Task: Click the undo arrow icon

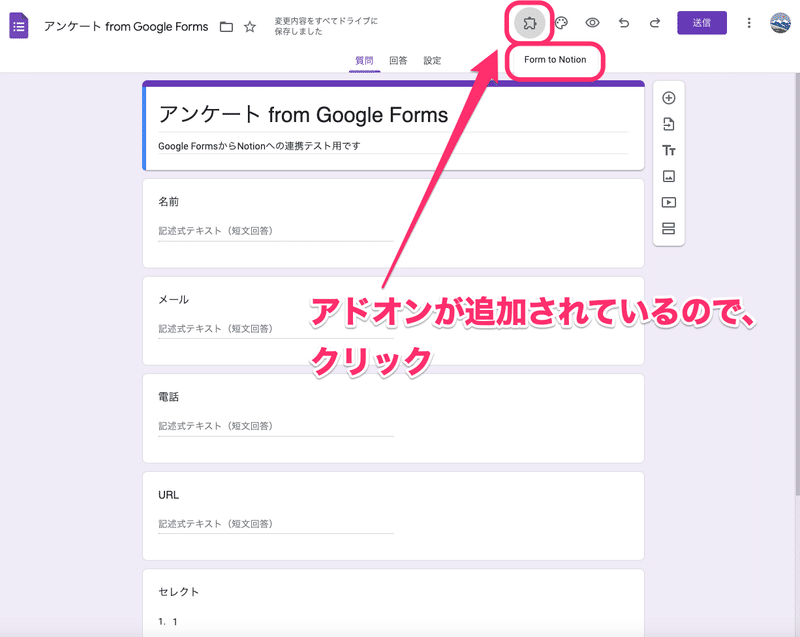Action: pyautogui.click(x=623, y=23)
